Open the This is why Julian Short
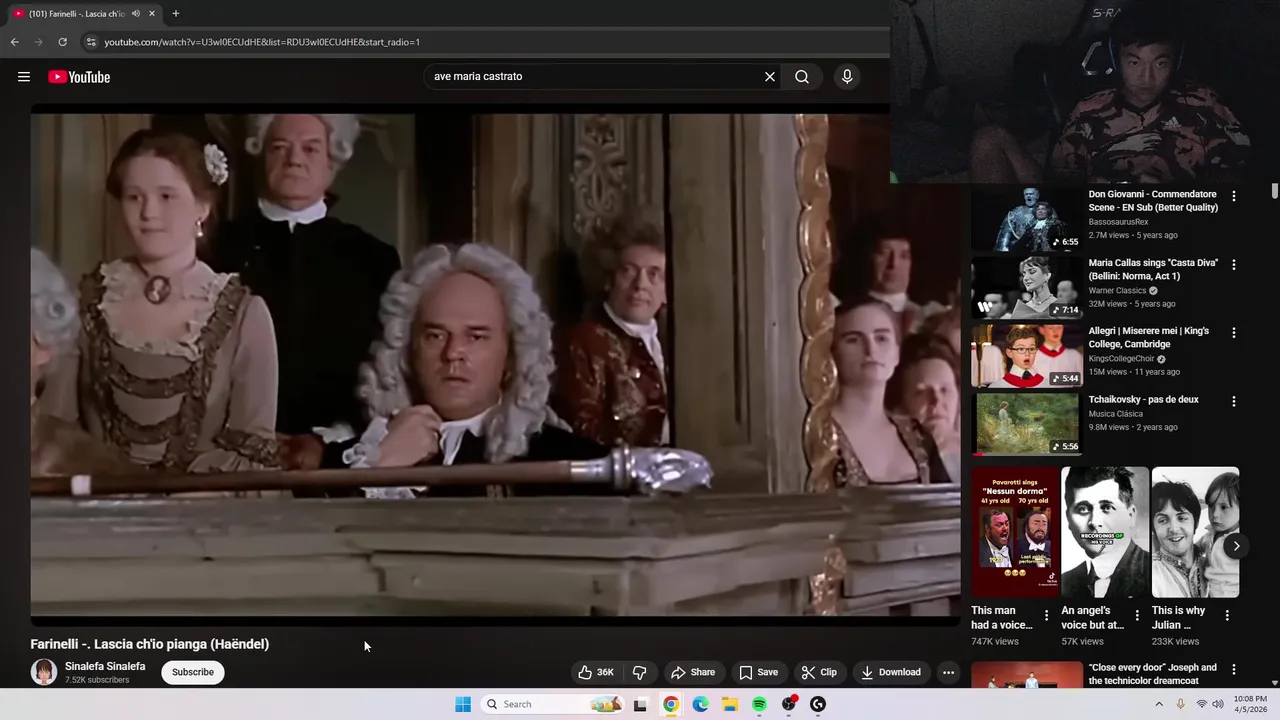Viewport: 1280px width, 720px height. pos(1195,532)
